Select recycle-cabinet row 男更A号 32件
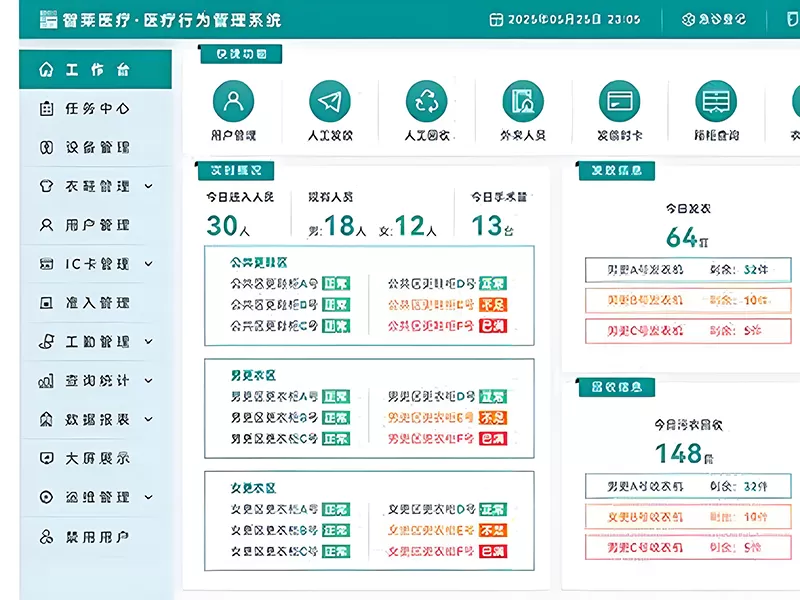800x600 pixels. (x=688, y=486)
